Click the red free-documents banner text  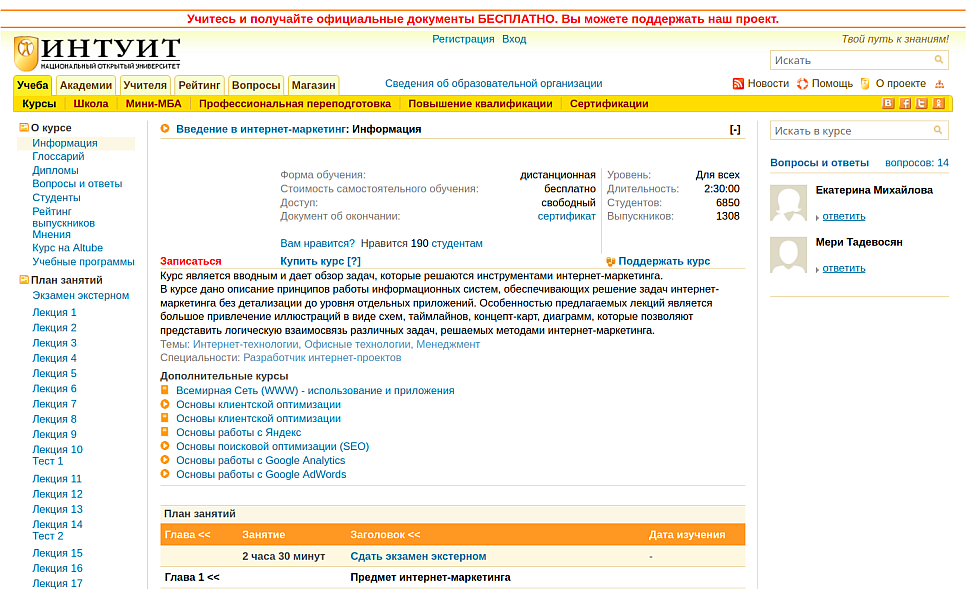click(483, 19)
